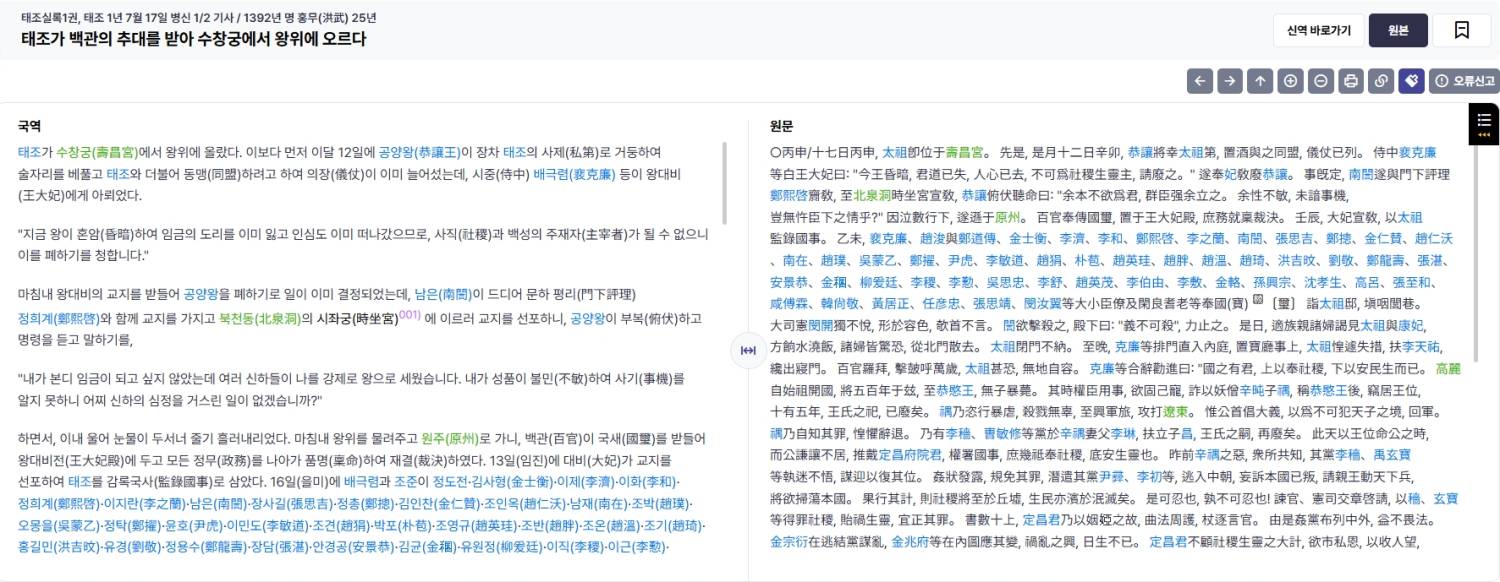Print the article with the printer icon

pos(1350,81)
